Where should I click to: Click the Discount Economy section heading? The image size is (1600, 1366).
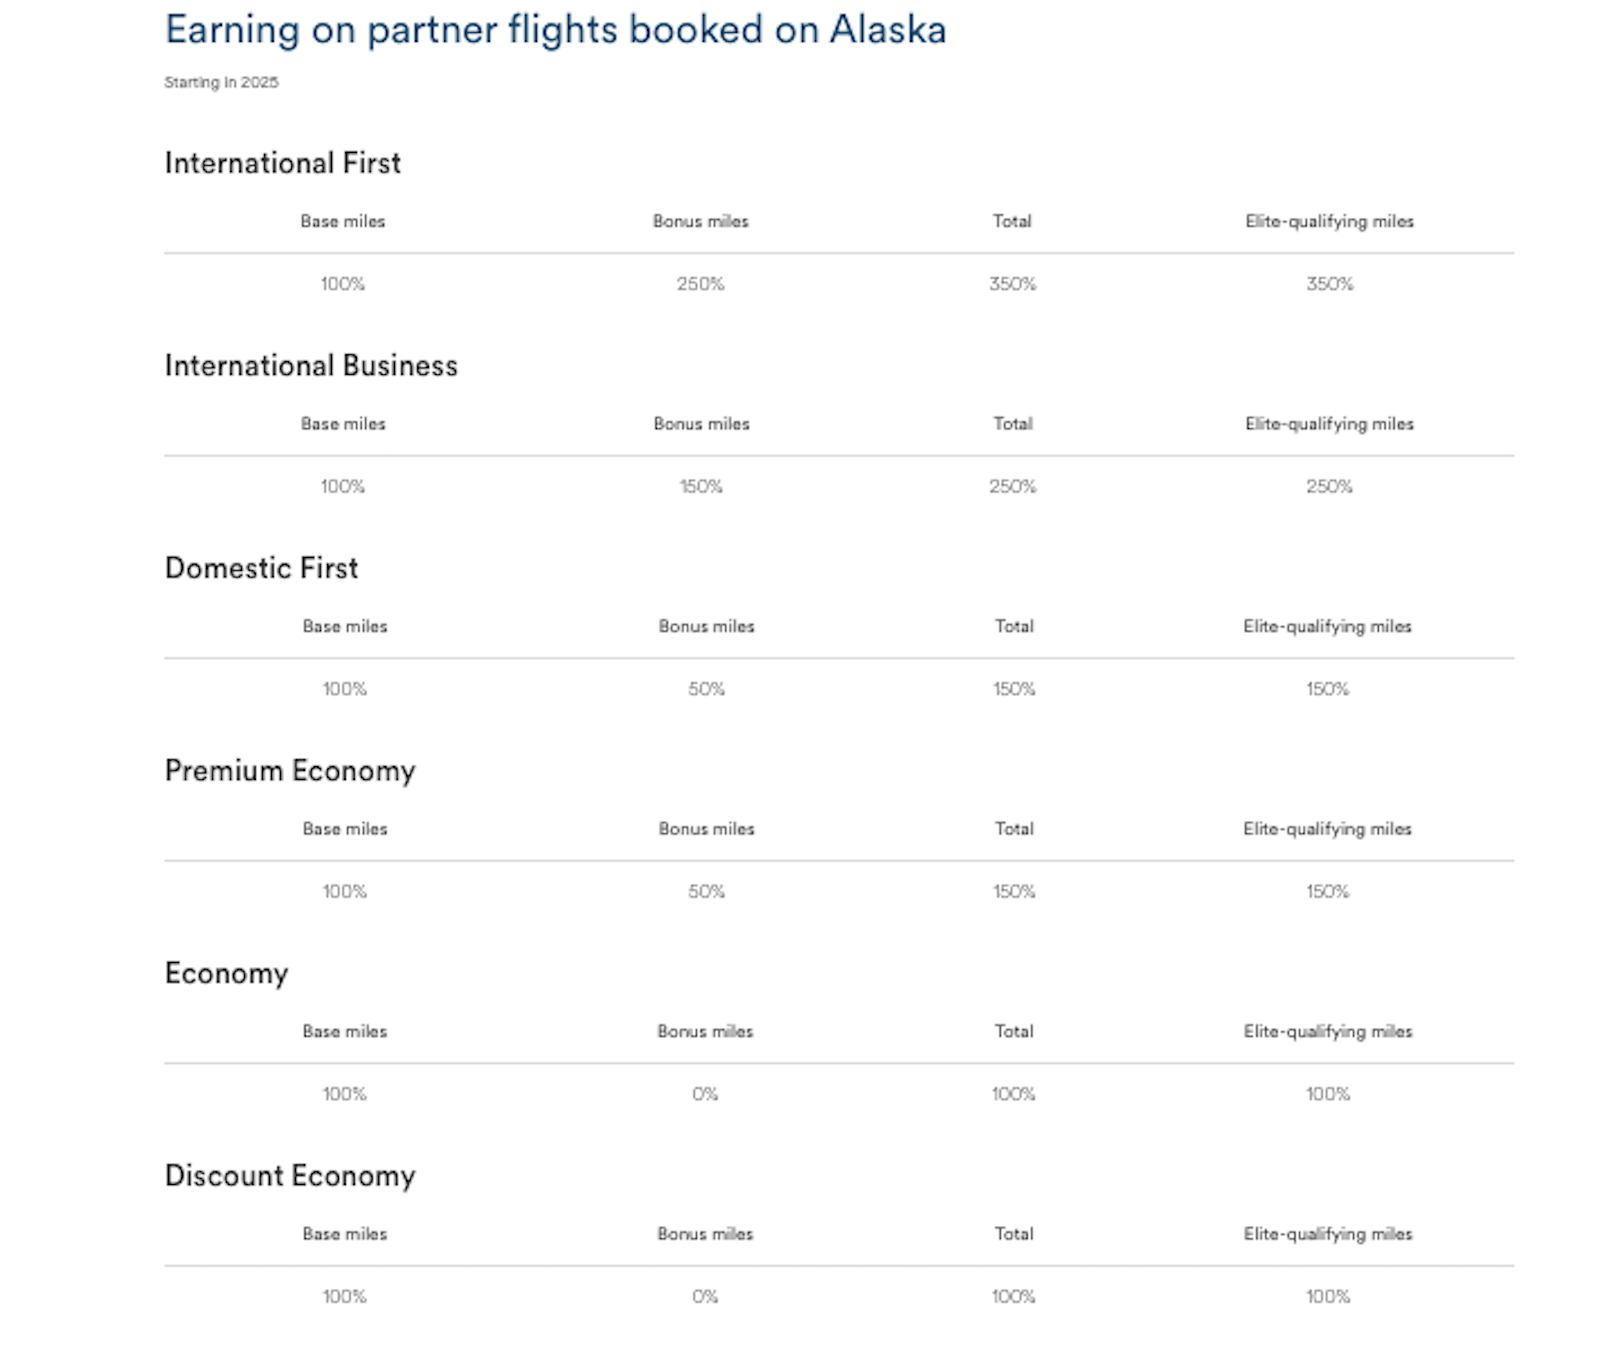[x=290, y=1176]
